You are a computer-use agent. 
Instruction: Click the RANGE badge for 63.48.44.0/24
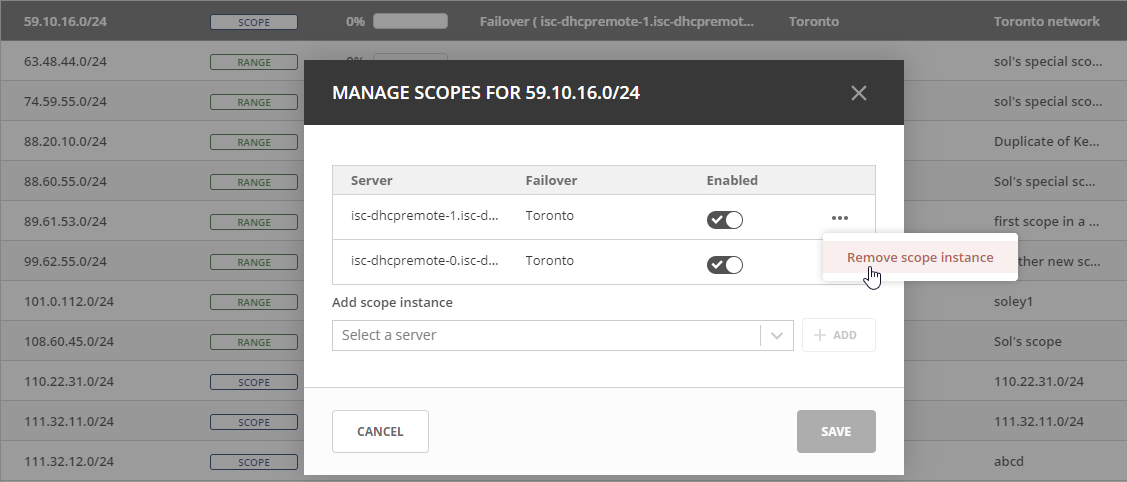click(254, 62)
